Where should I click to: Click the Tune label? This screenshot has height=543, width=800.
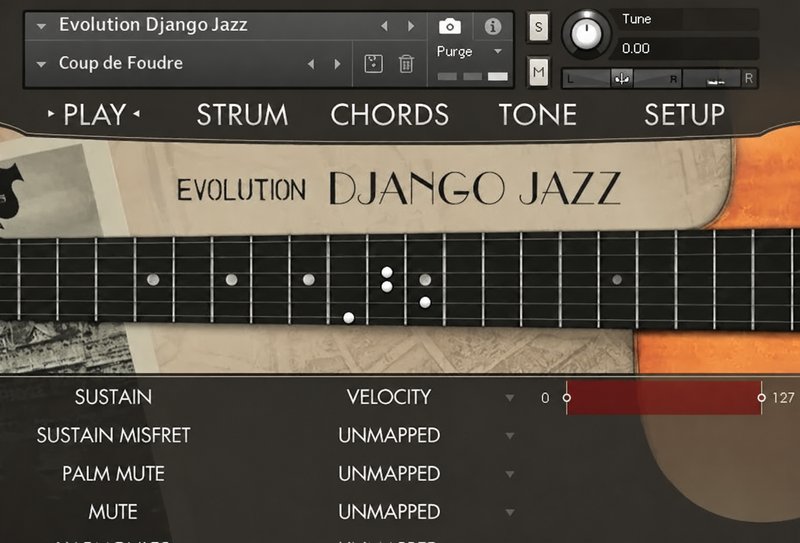[636, 19]
